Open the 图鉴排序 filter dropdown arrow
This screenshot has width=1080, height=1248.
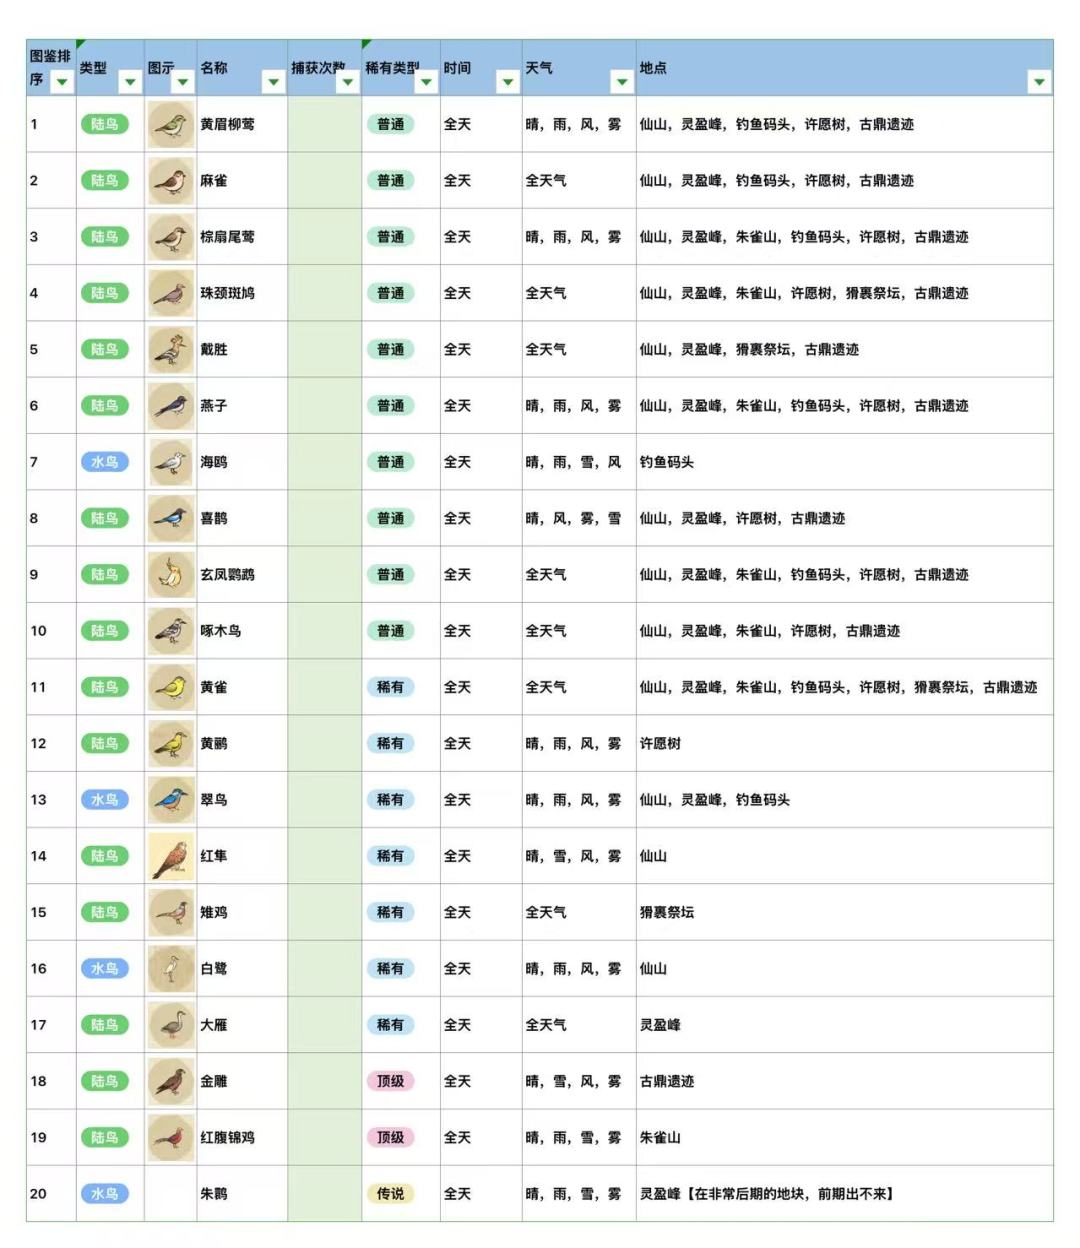[62, 81]
